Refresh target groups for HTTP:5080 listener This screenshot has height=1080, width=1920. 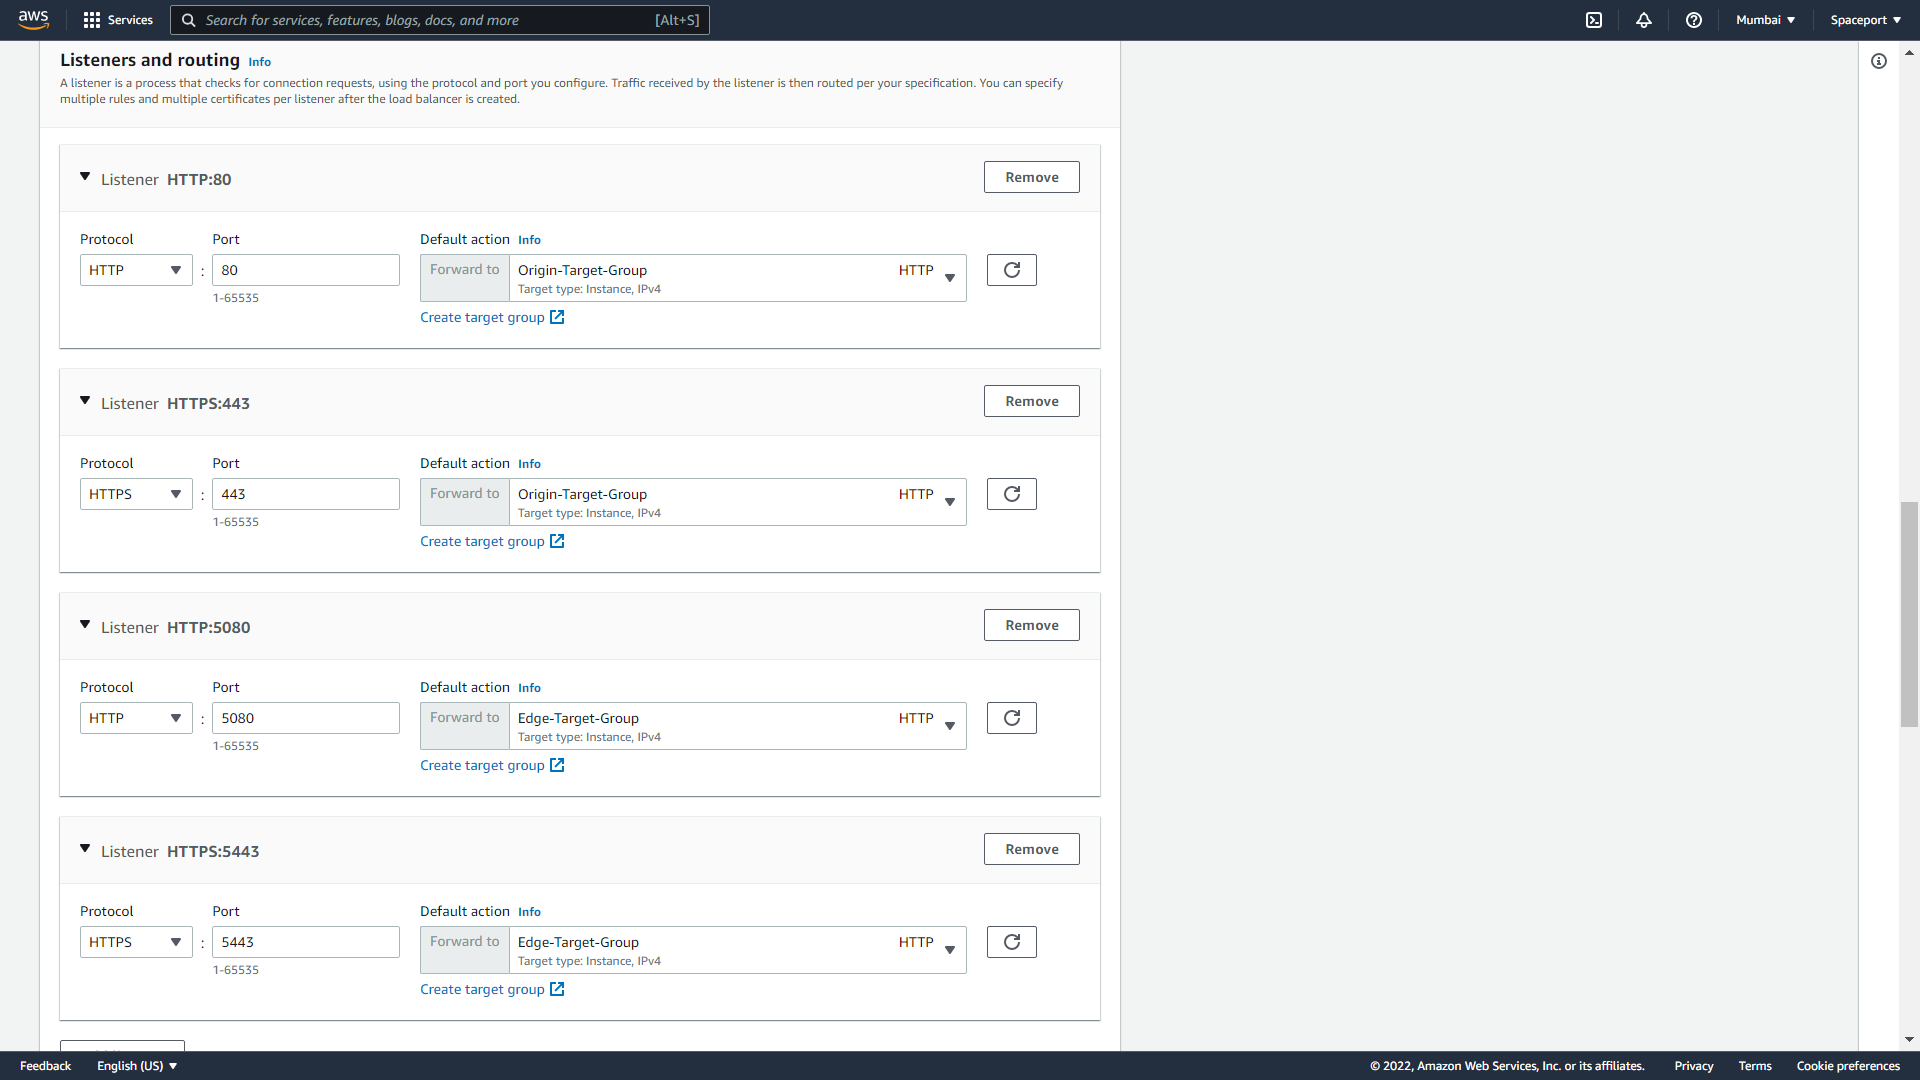pyautogui.click(x=1012, y=718)
